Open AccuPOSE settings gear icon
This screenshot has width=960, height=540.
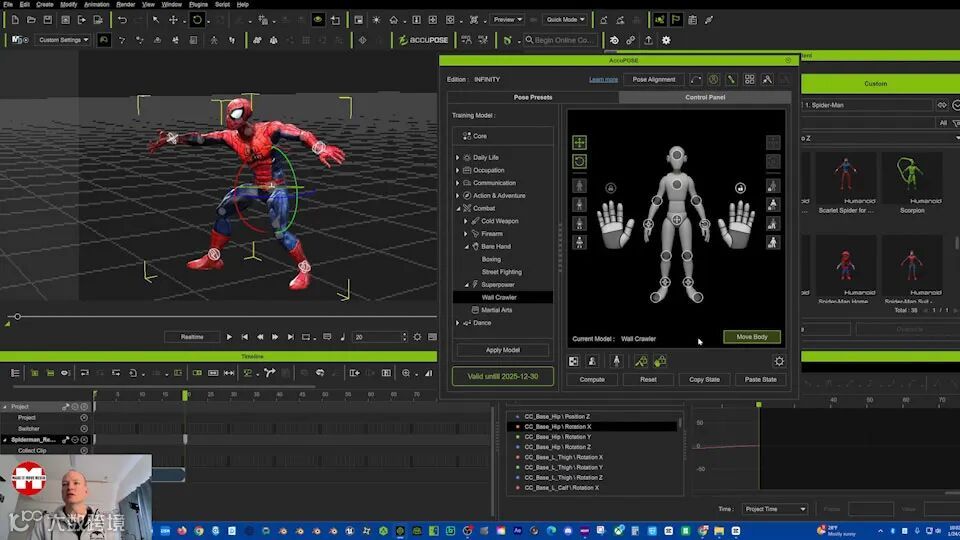pyautogui.click(x=779, y=361)
